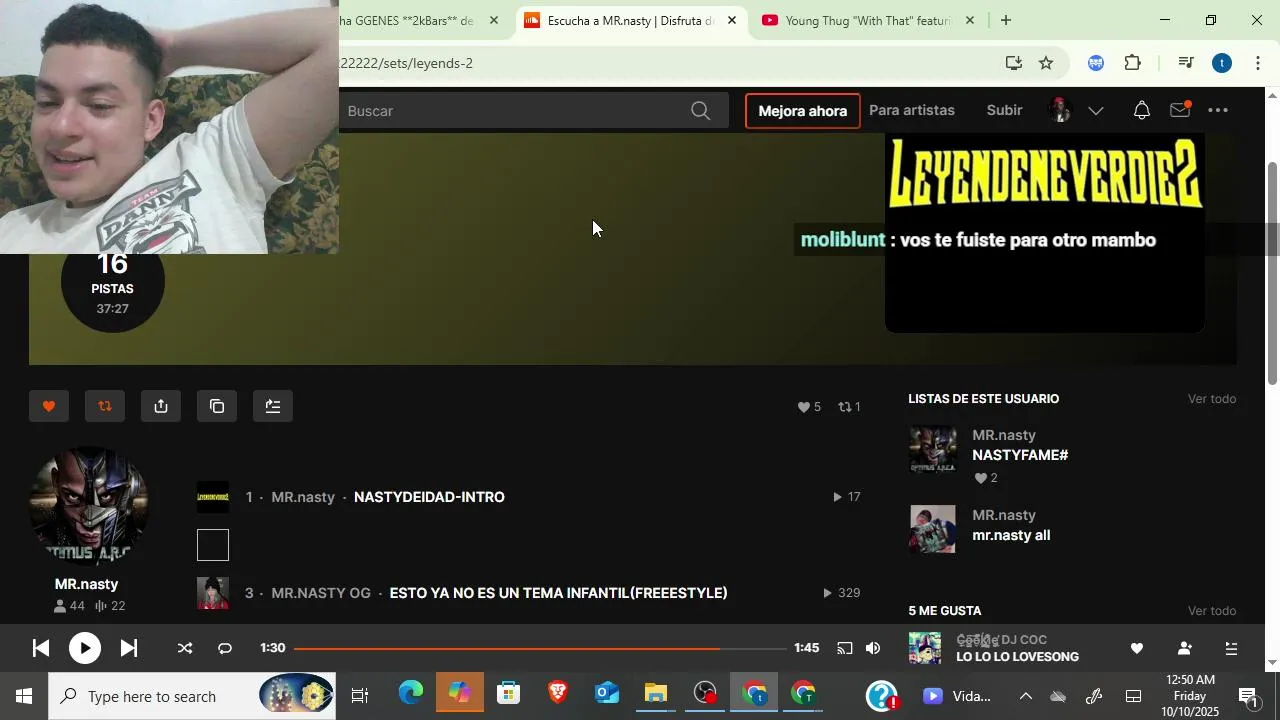Open the Chrome media controls icon
1280x720 pixels.
[1186, 63]
